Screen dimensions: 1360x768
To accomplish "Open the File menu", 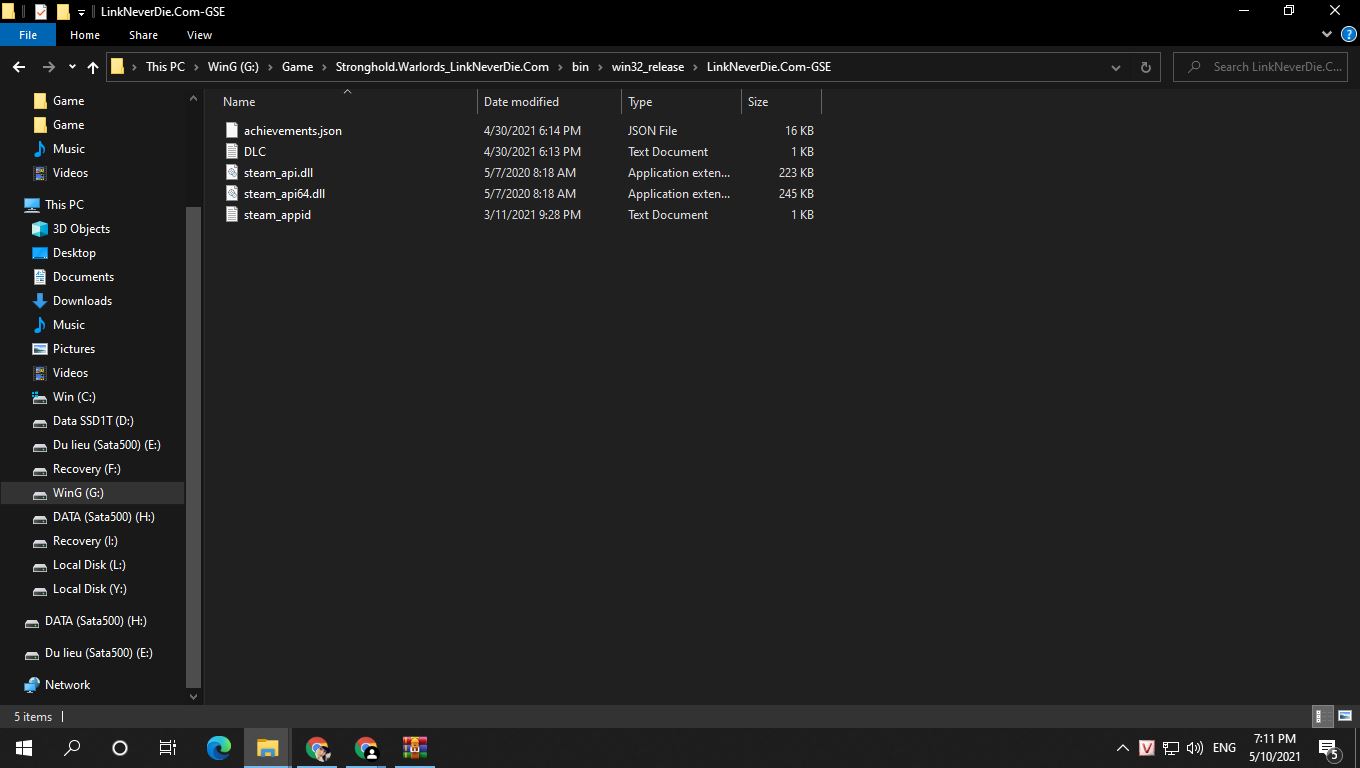I will click(x=28, y=35).
